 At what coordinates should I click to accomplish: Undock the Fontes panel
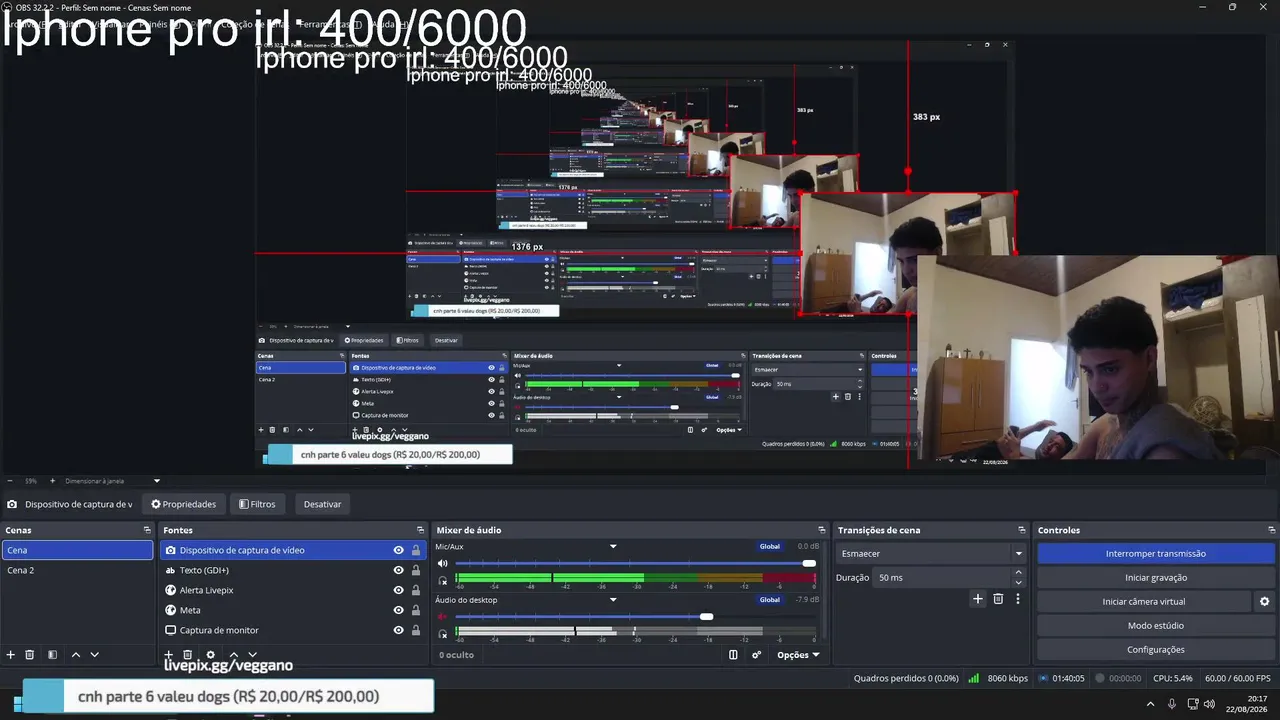[x=421, y=530]
